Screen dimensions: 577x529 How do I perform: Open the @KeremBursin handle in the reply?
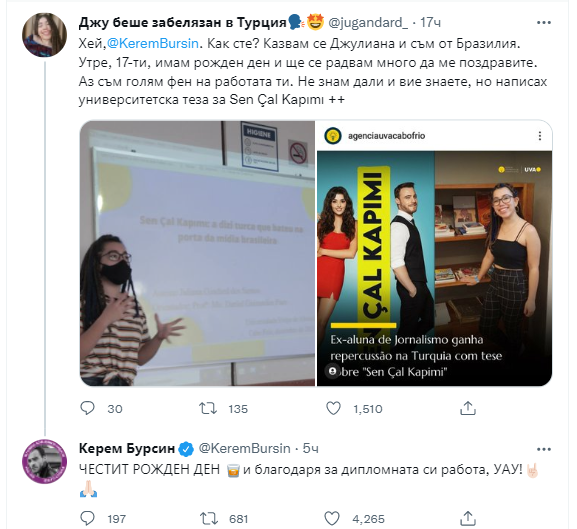244,448
